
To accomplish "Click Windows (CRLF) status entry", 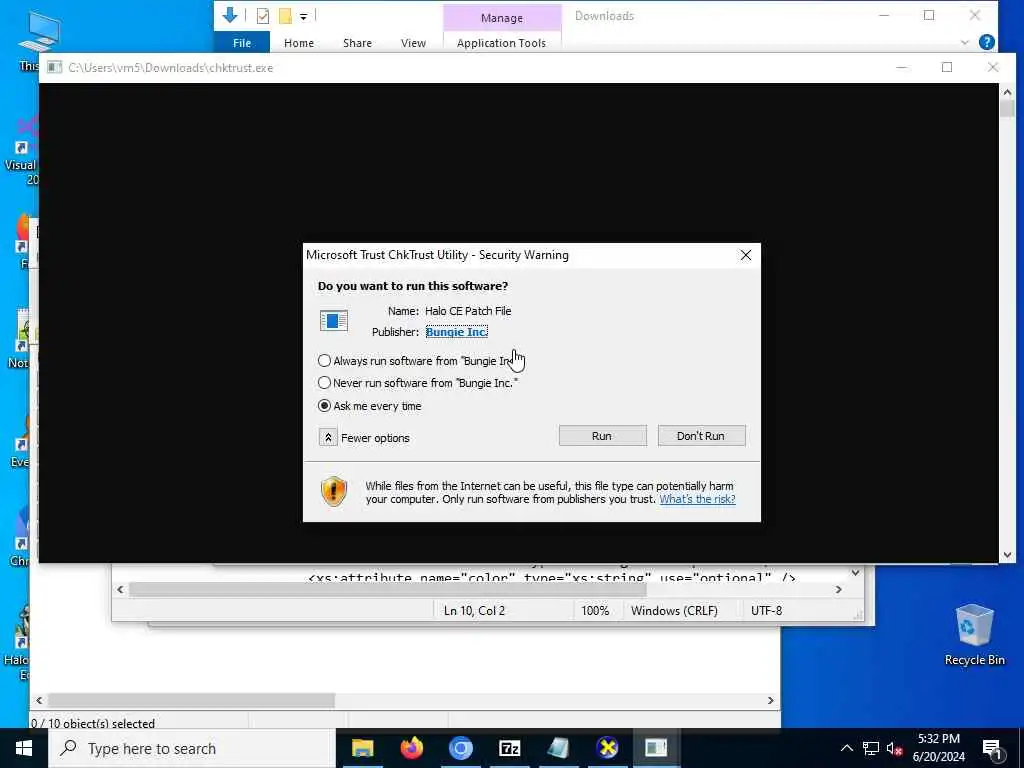I will pyautogui.click(x=674, y=611).
